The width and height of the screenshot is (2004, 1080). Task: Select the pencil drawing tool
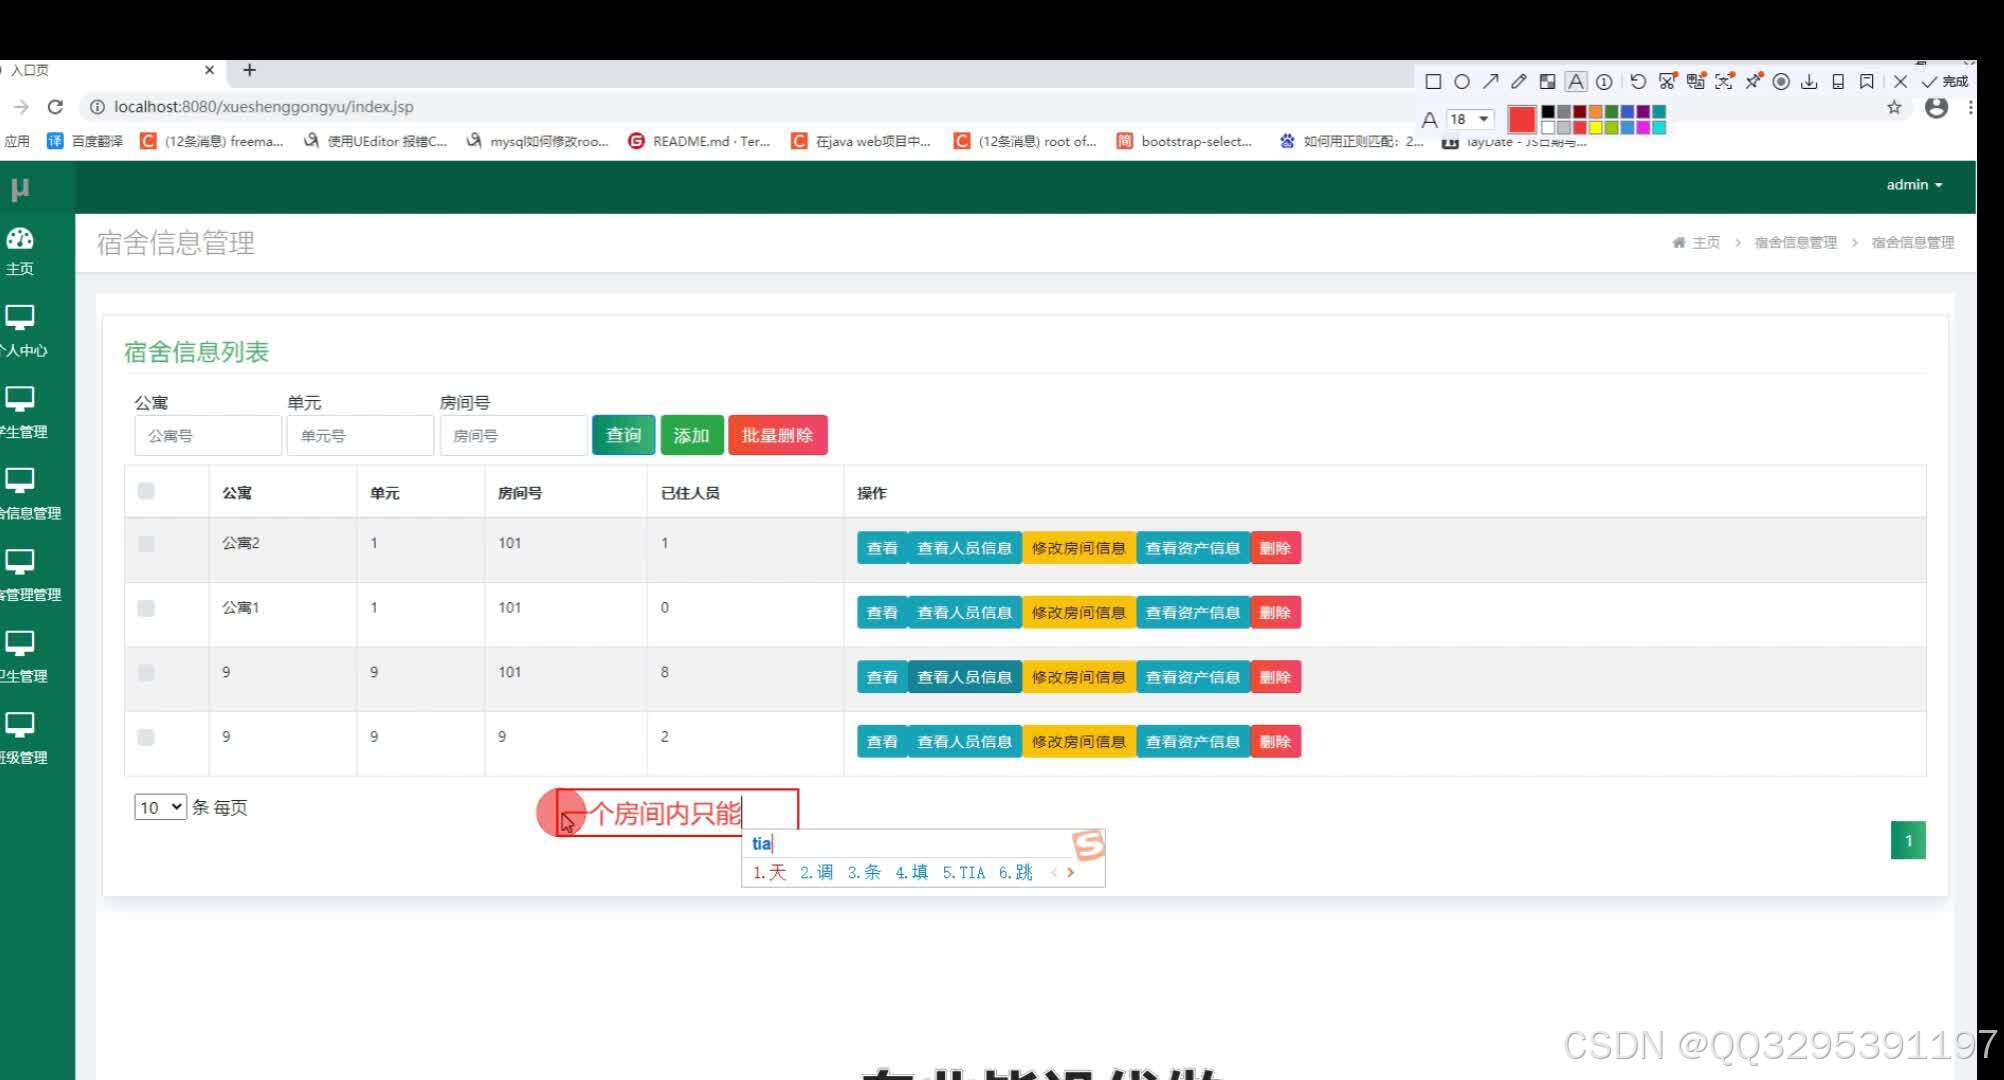coord(1518,82)
